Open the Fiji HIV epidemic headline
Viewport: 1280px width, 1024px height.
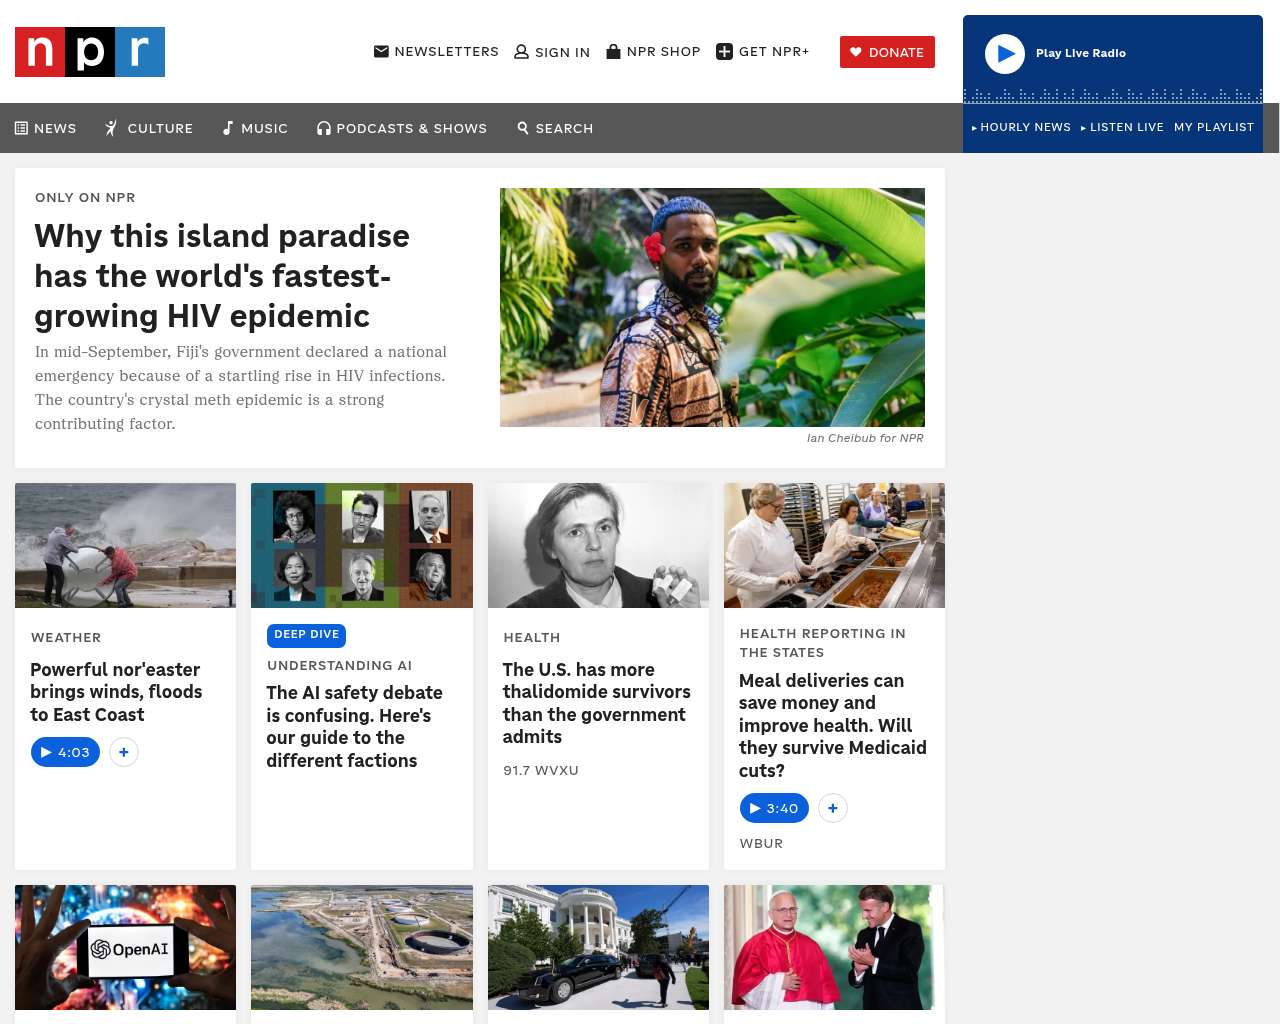point(222,276)
